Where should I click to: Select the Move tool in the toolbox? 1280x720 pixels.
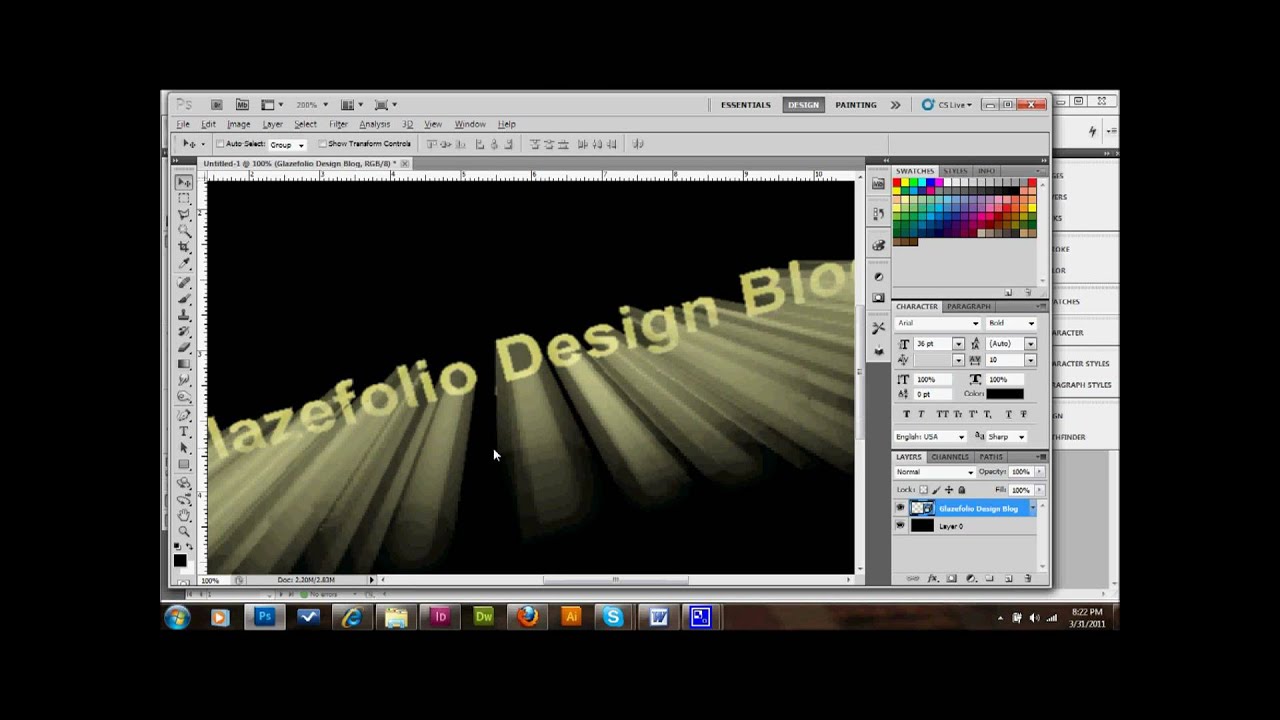tap(184, 183)
